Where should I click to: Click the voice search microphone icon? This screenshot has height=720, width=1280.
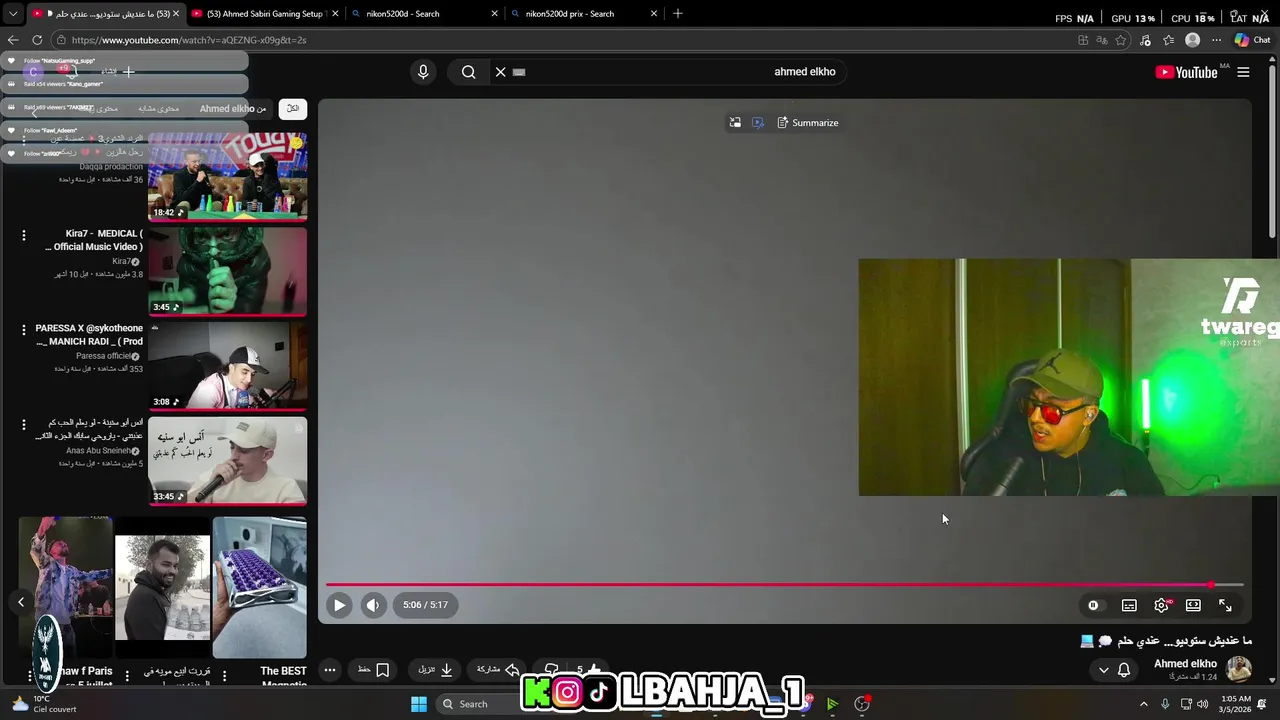[x=423, y=72]
